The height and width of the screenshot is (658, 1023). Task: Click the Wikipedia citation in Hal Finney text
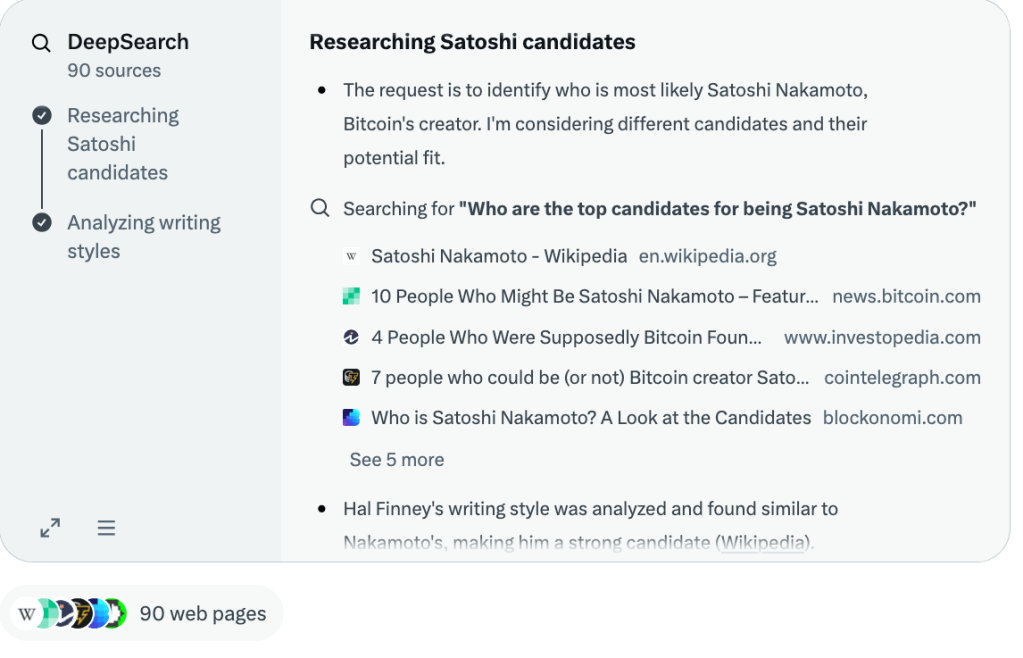coord(764,543)
